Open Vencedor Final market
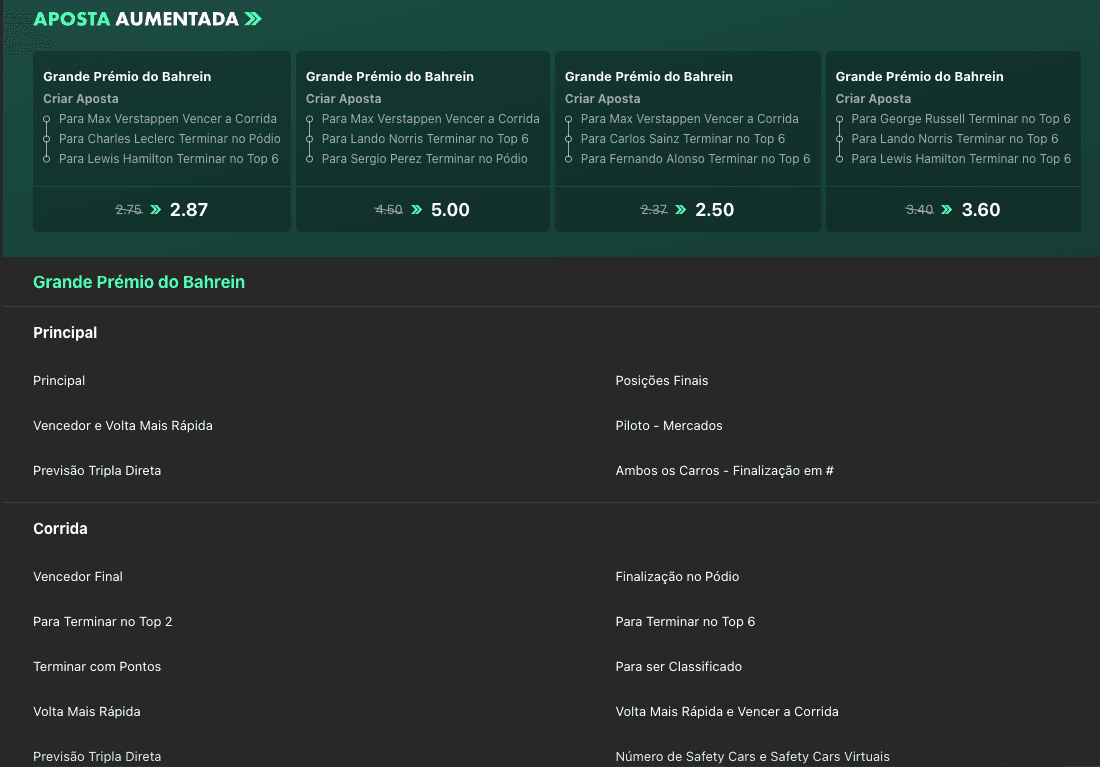The height and width of the screenshot is (767, 1100). coord(78,576)
